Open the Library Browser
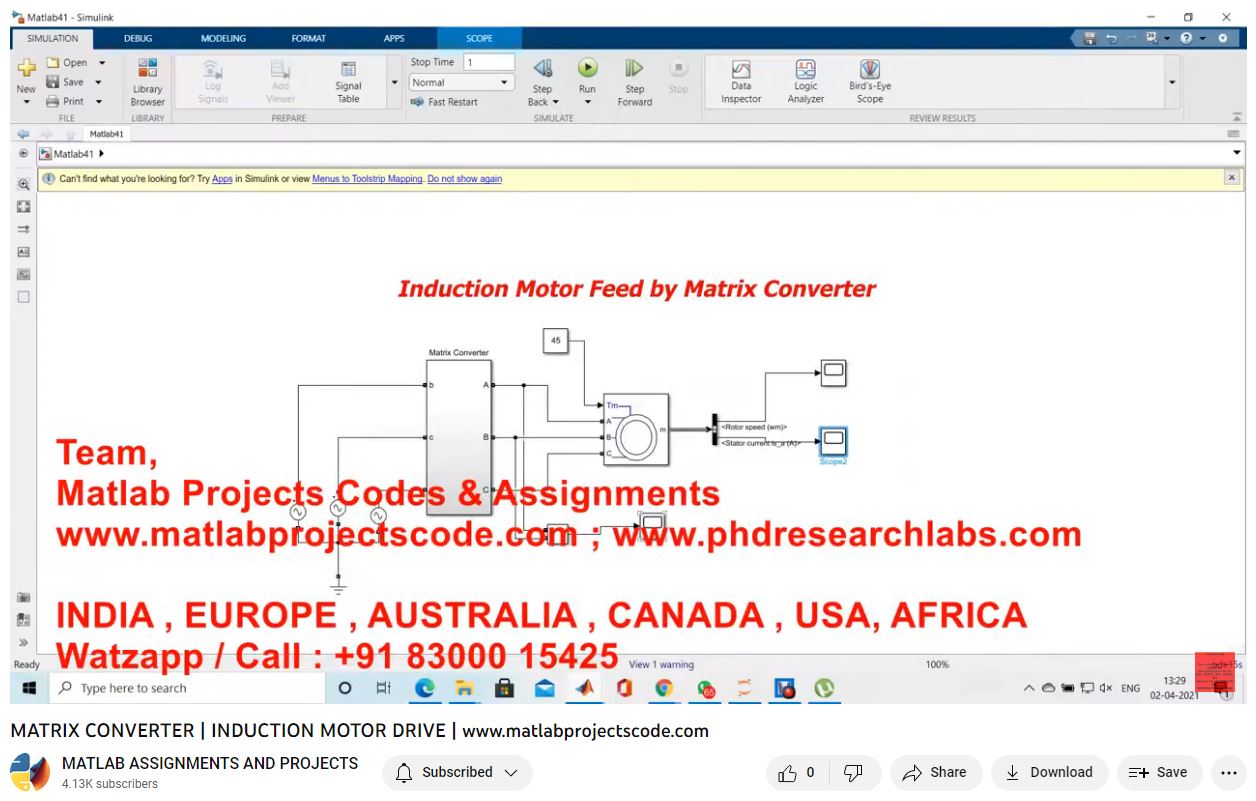 click(x=147, y=82)
